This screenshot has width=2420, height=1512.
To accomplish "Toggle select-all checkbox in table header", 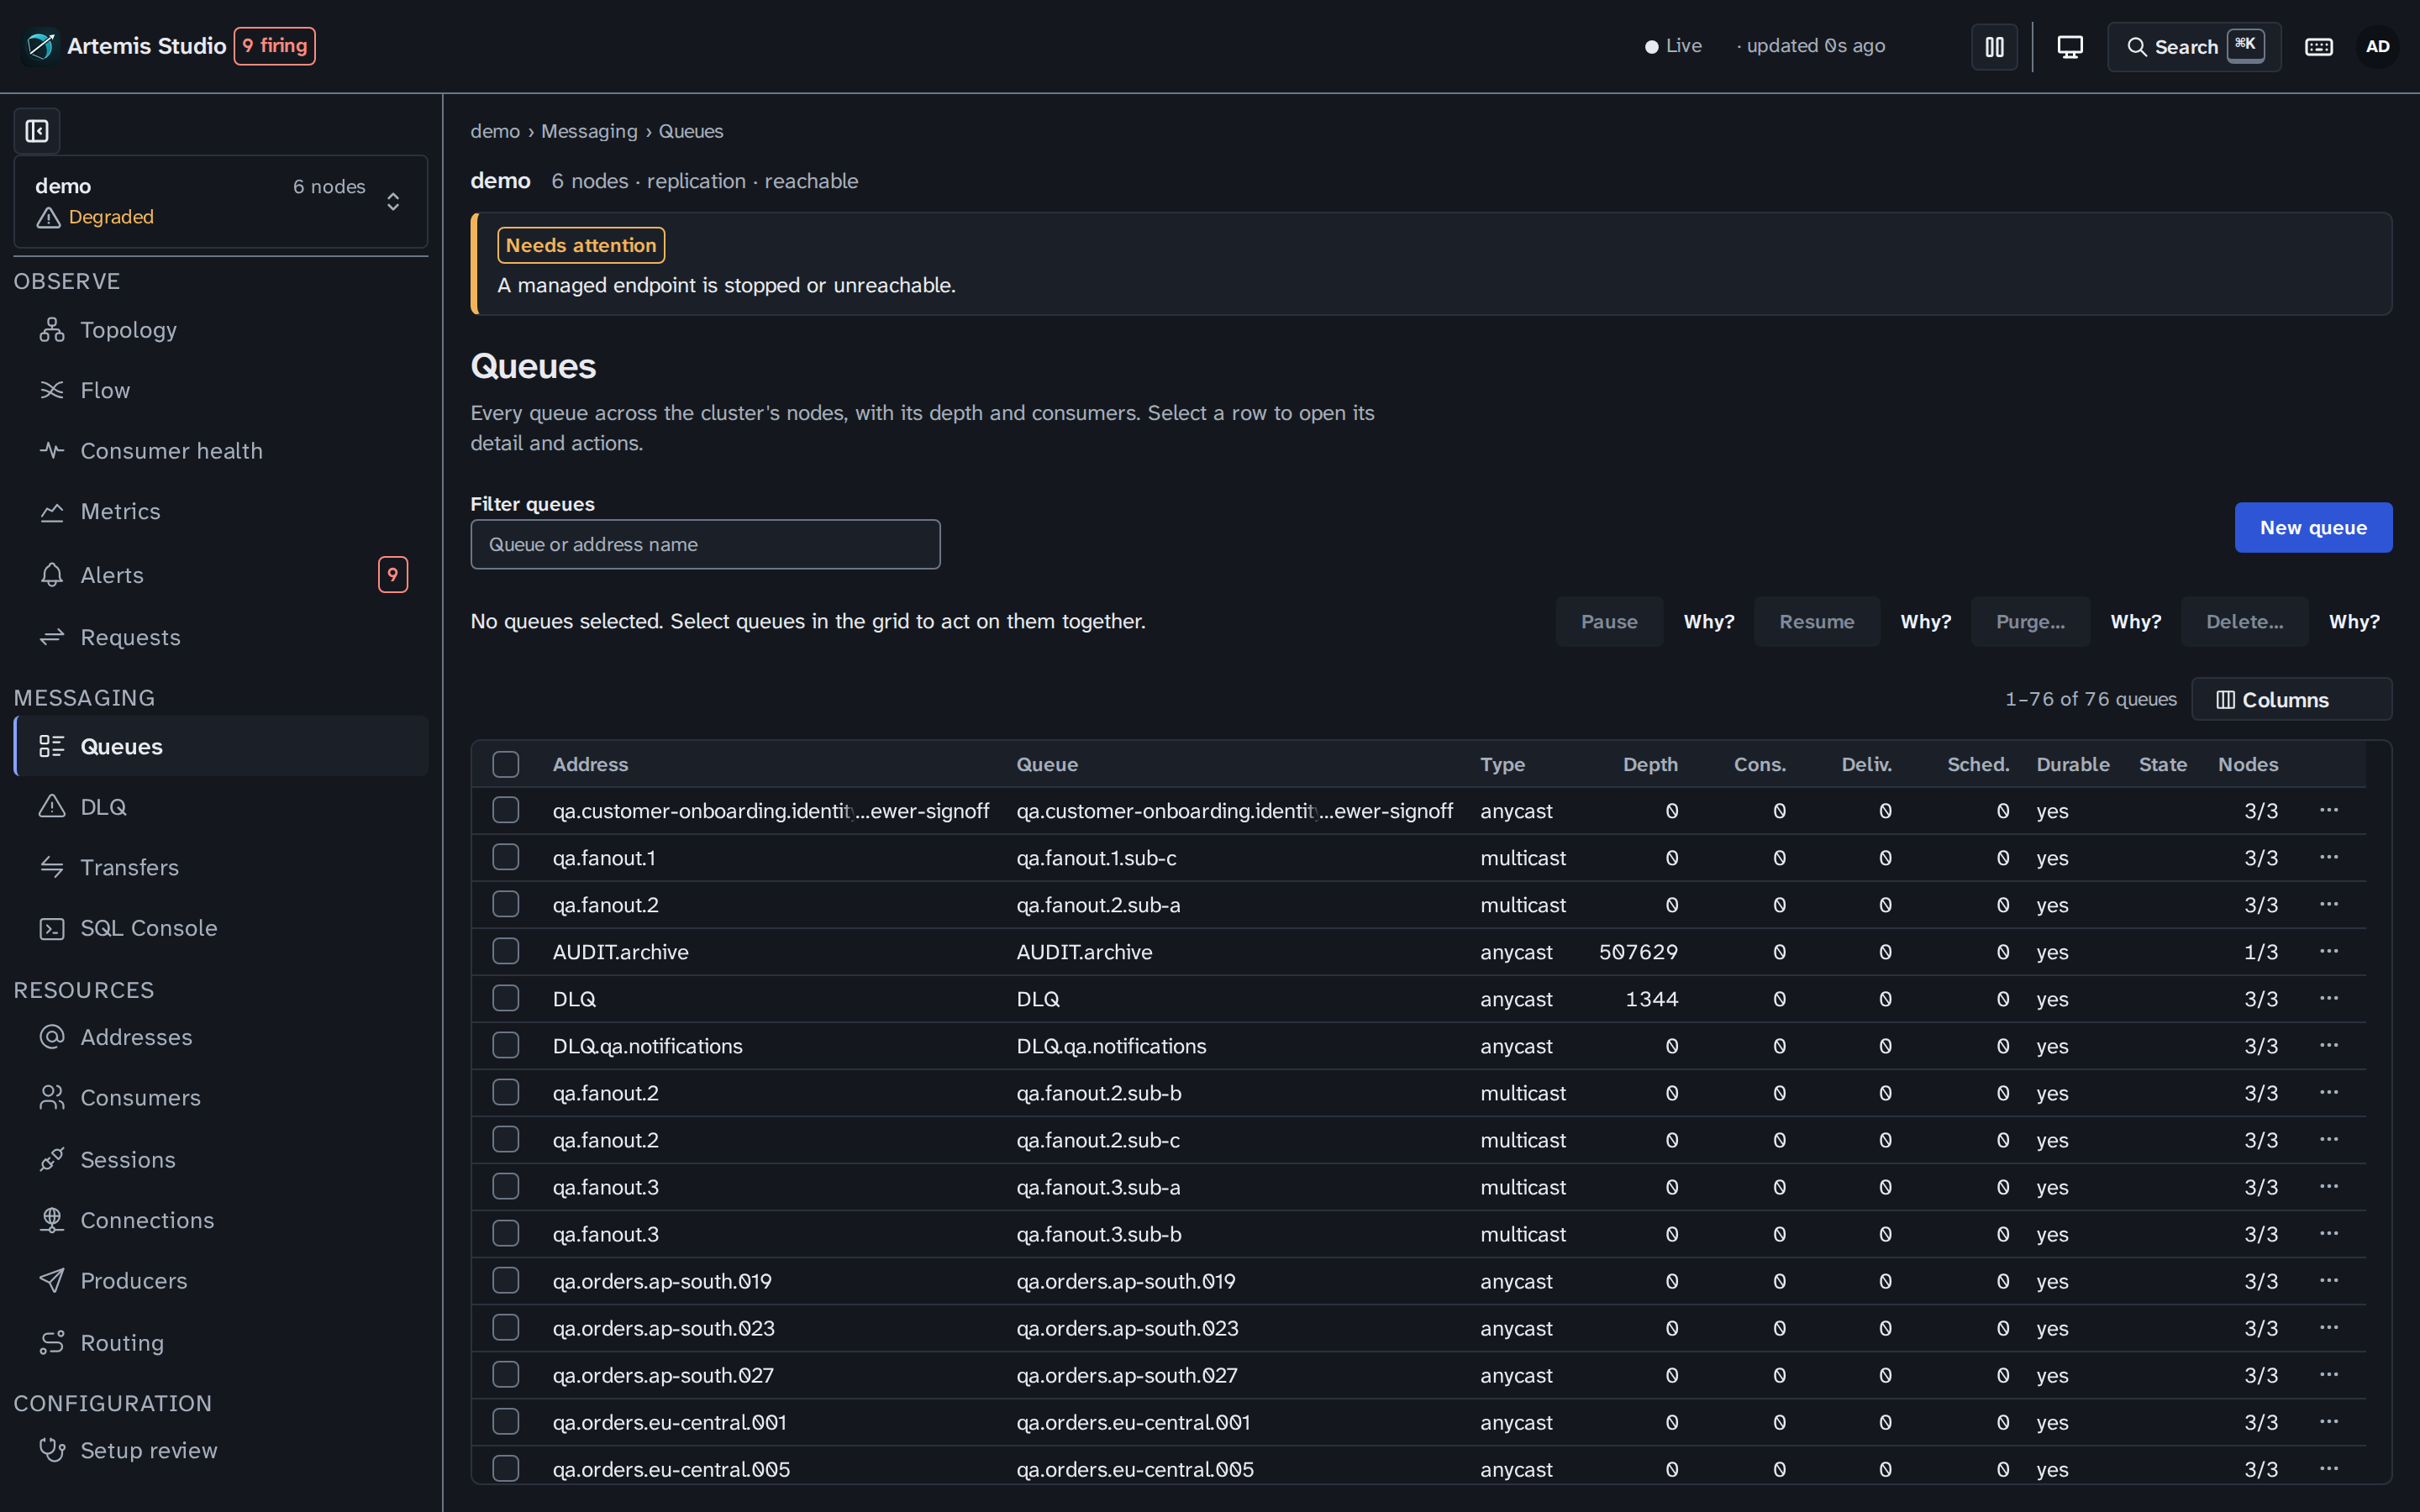I will click(506, 765).
